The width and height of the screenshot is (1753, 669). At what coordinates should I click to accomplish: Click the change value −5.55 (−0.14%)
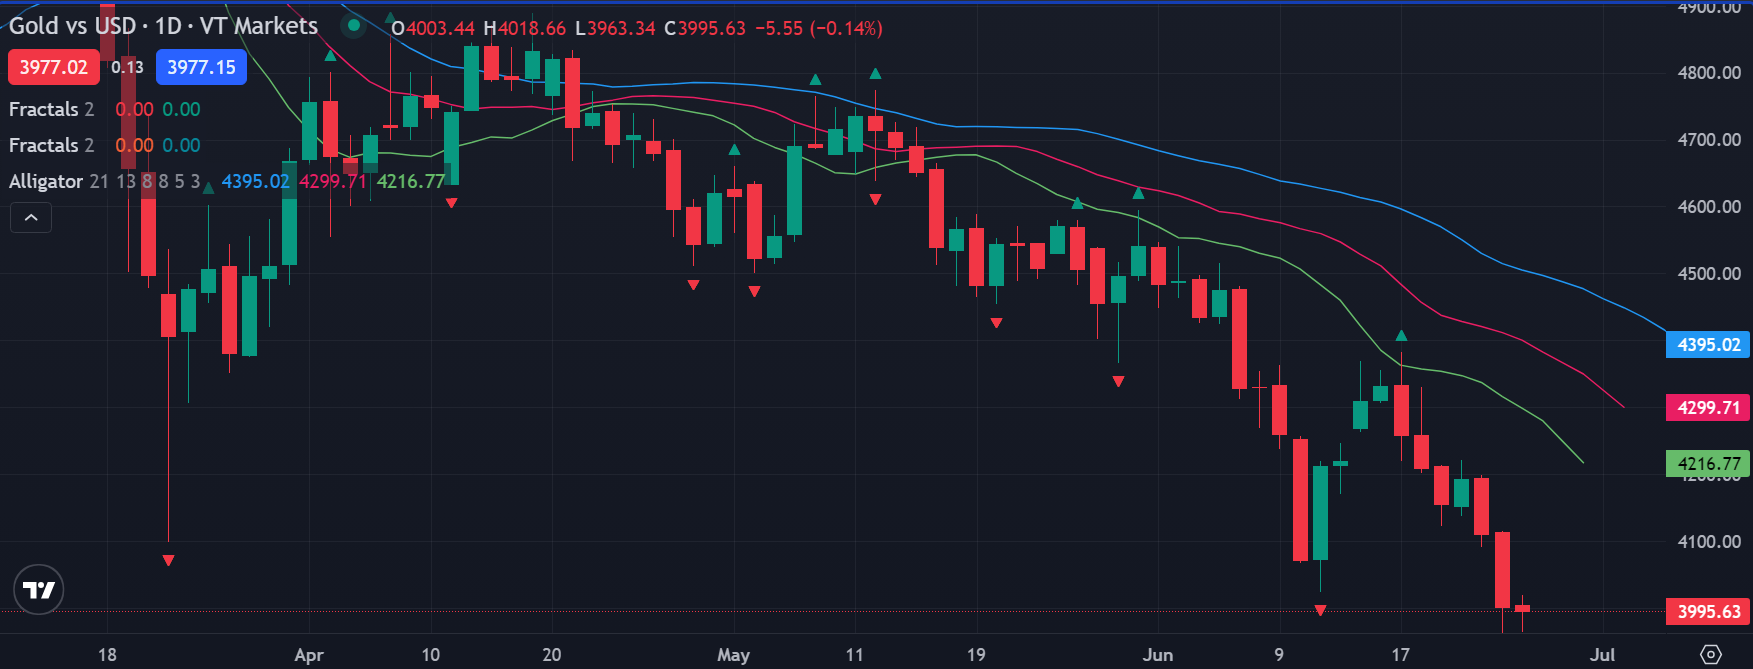[x=818, y=28]
